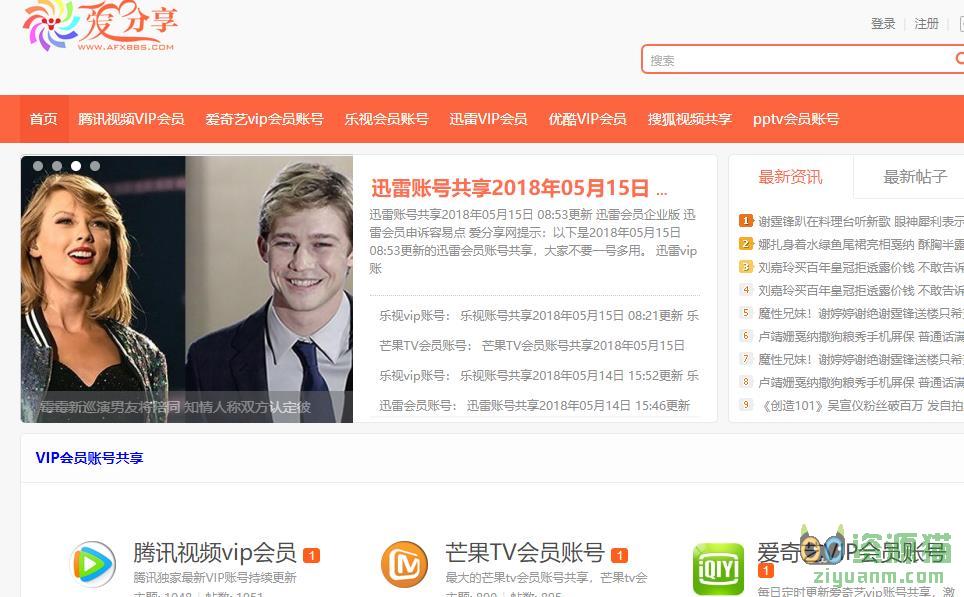Viewport: 964px width, 597px height.
Task: Open the 优酷VIP会员 nav menu item
Action: pos(588,118)
